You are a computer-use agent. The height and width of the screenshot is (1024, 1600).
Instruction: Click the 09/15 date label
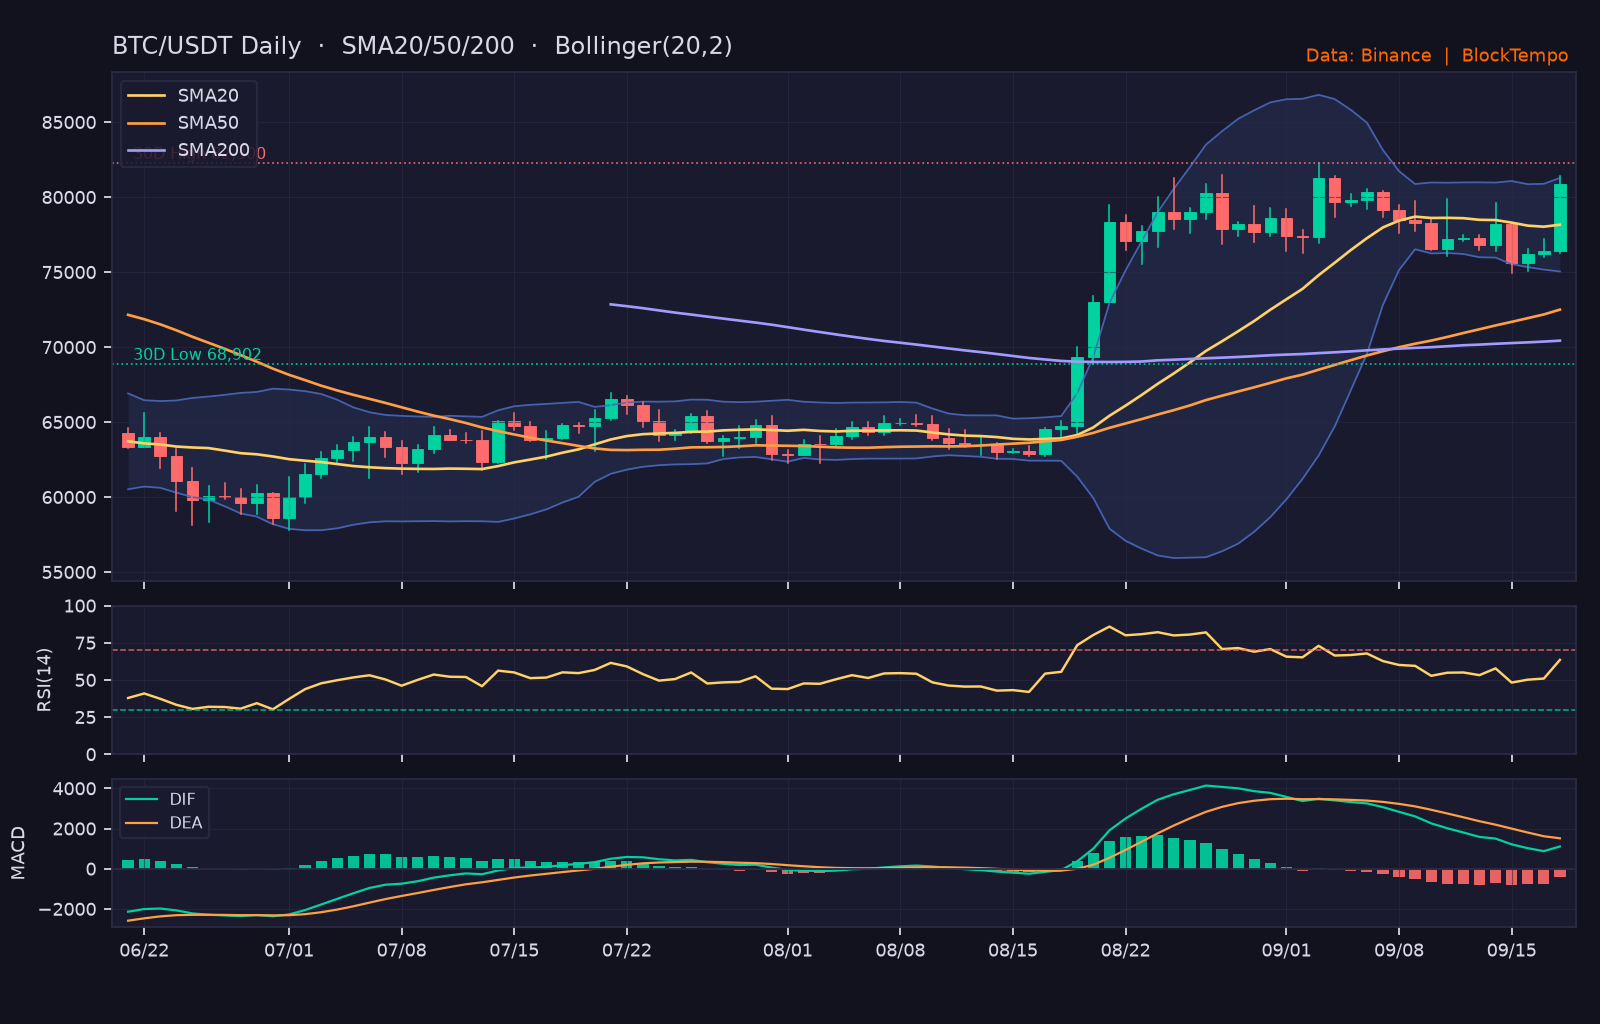click(x=1512, y=950)
